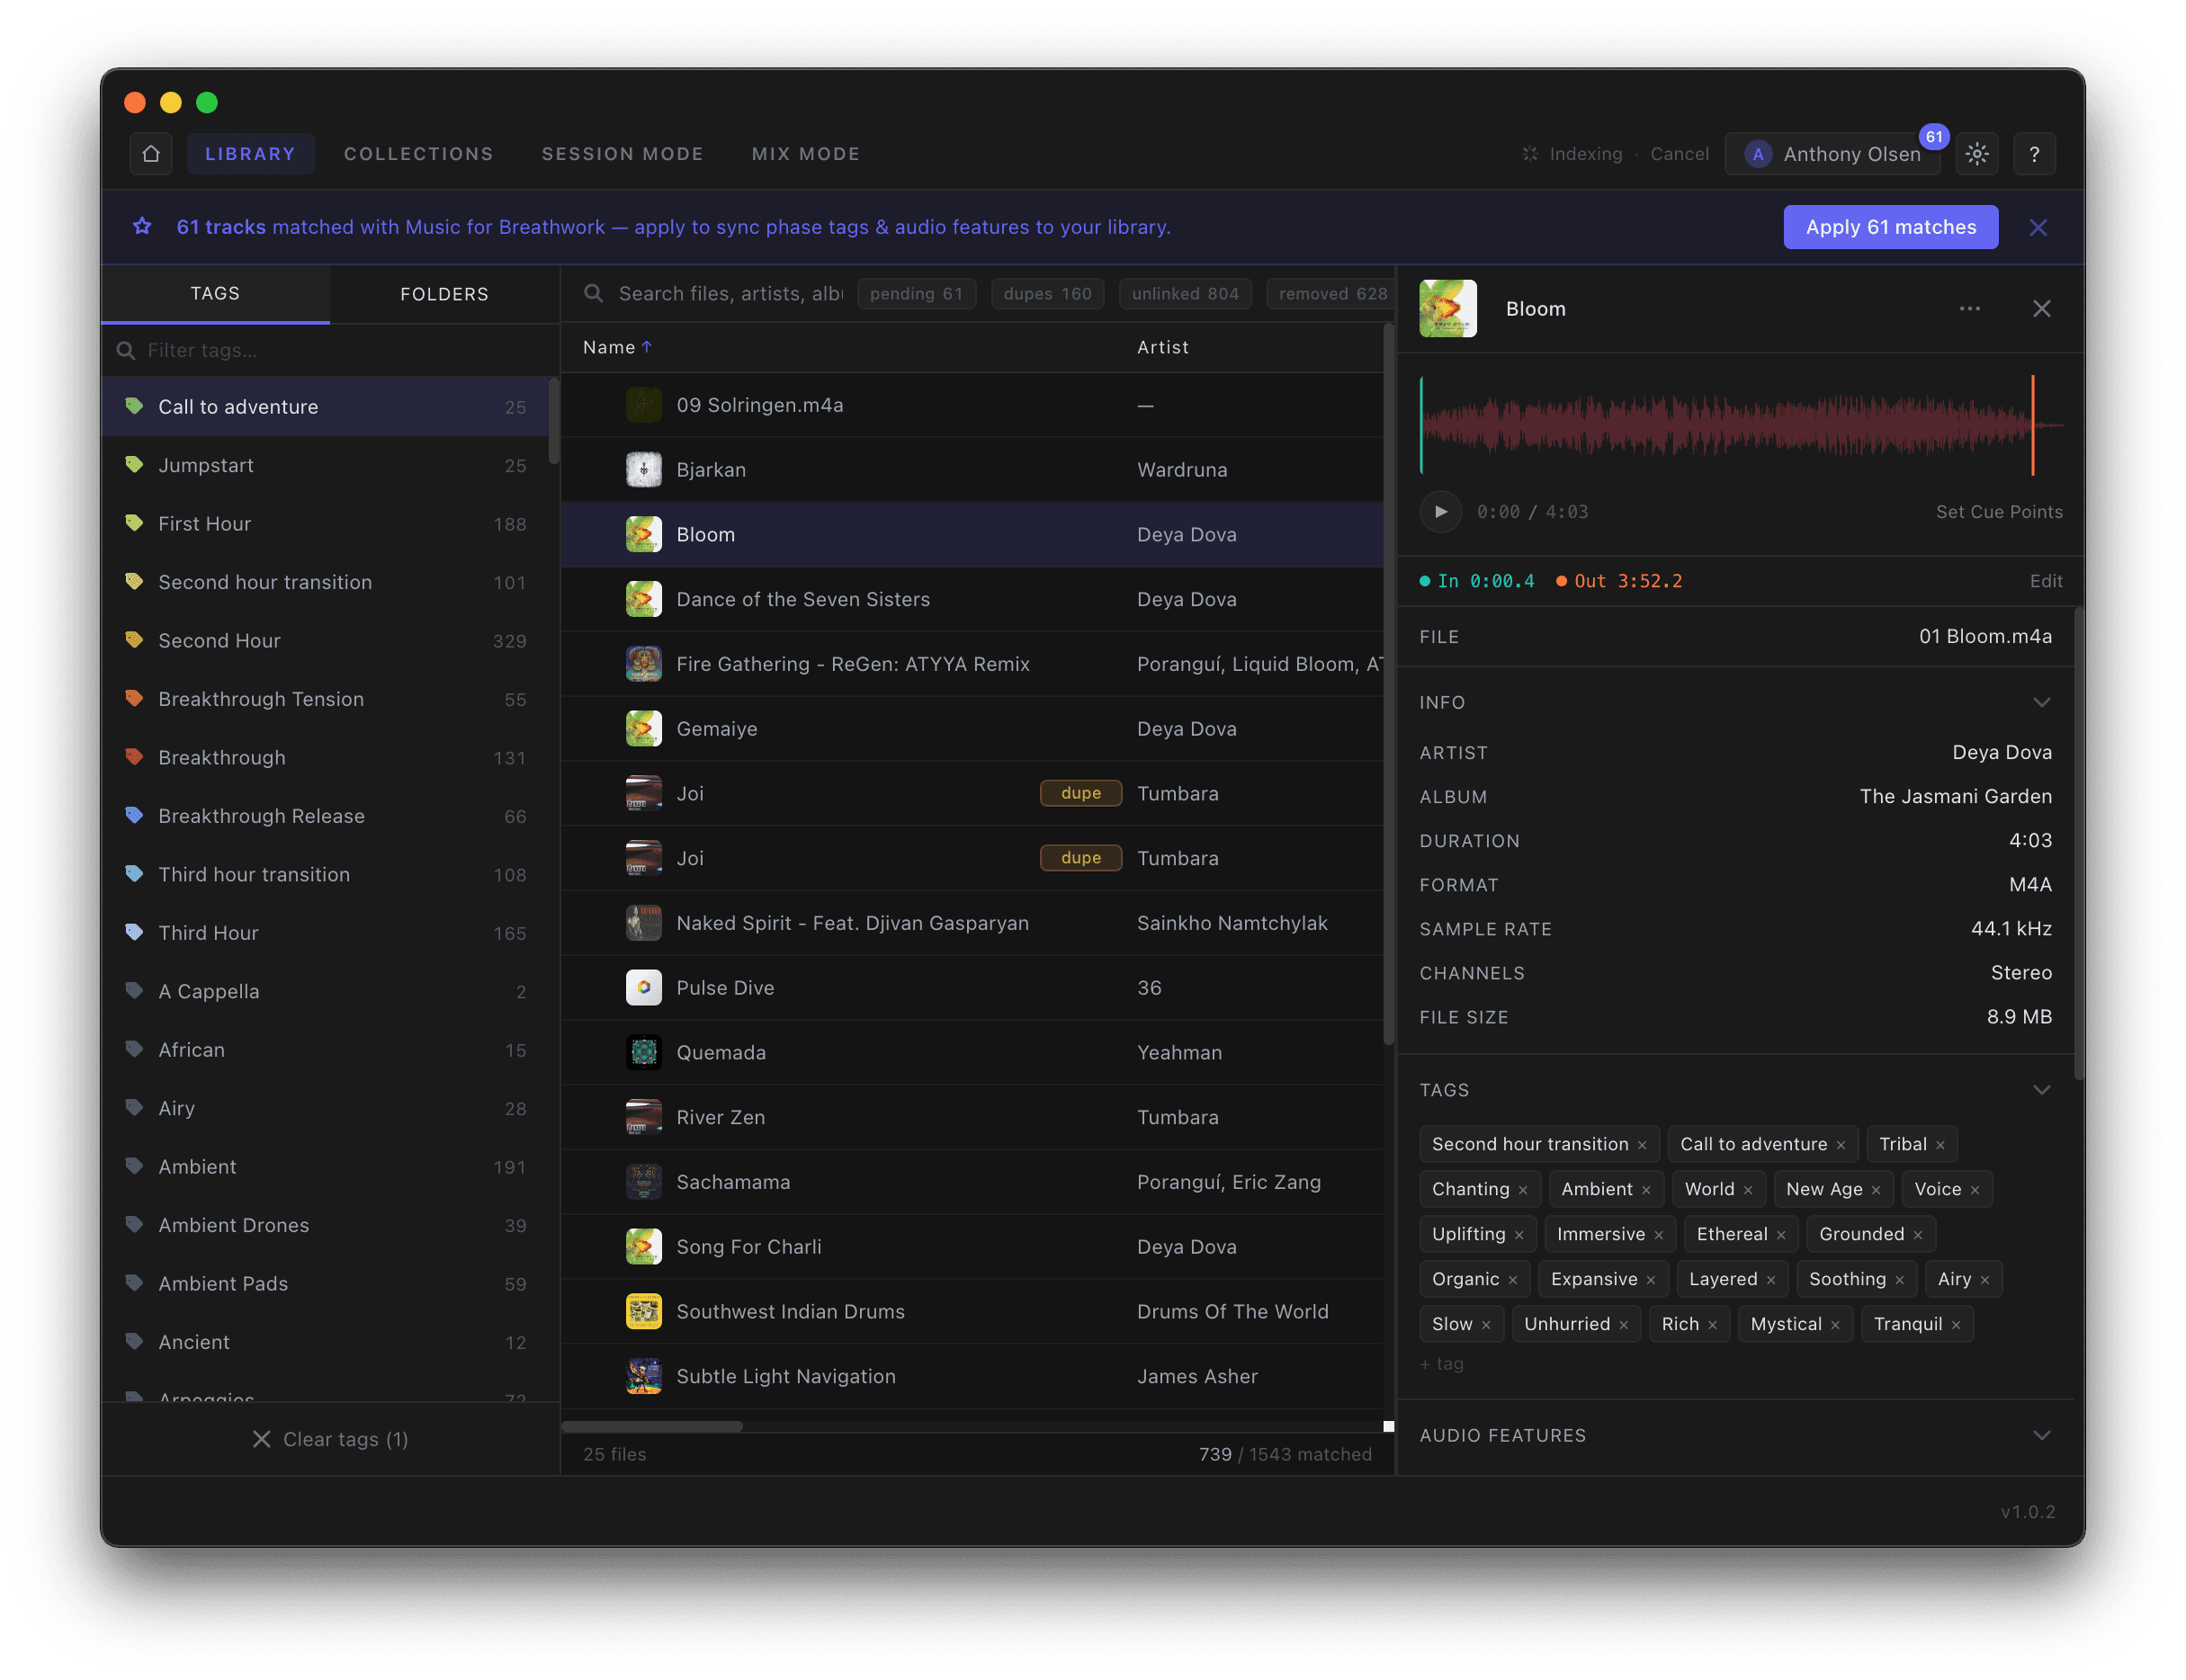Dismiss the matched tracks banner
The width and height of the screenshot is (2186, 1680).
click(x=2038, y=228)
